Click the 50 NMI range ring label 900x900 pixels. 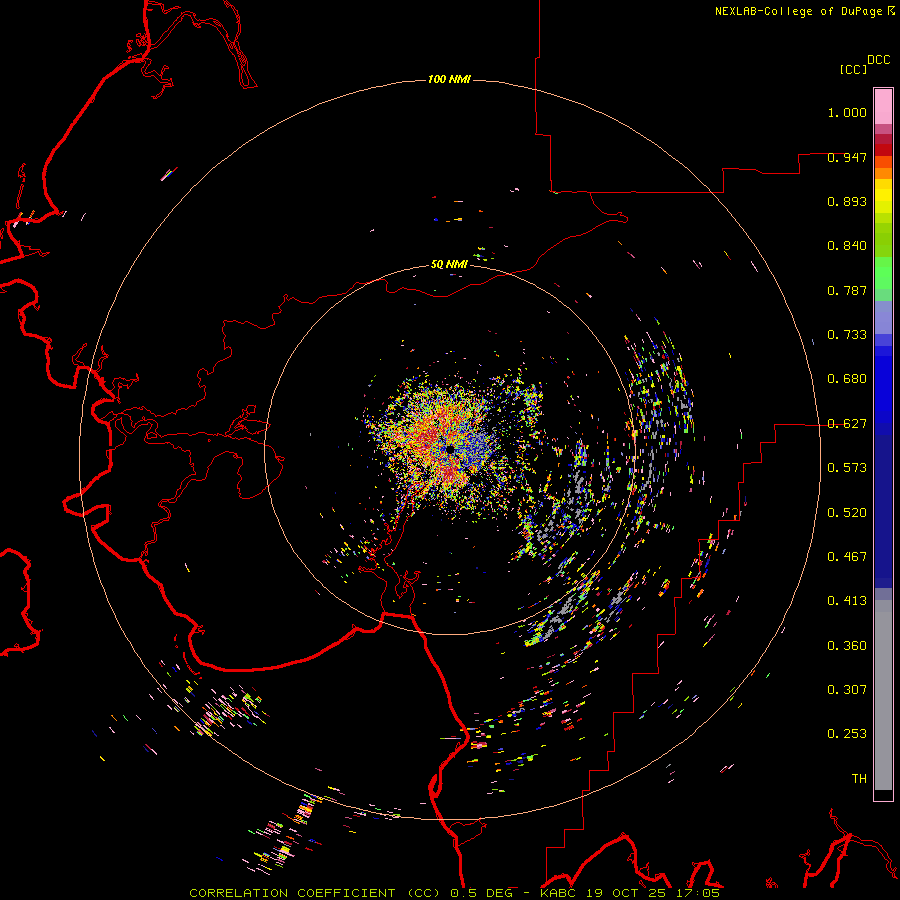click(x=449, y=265)
